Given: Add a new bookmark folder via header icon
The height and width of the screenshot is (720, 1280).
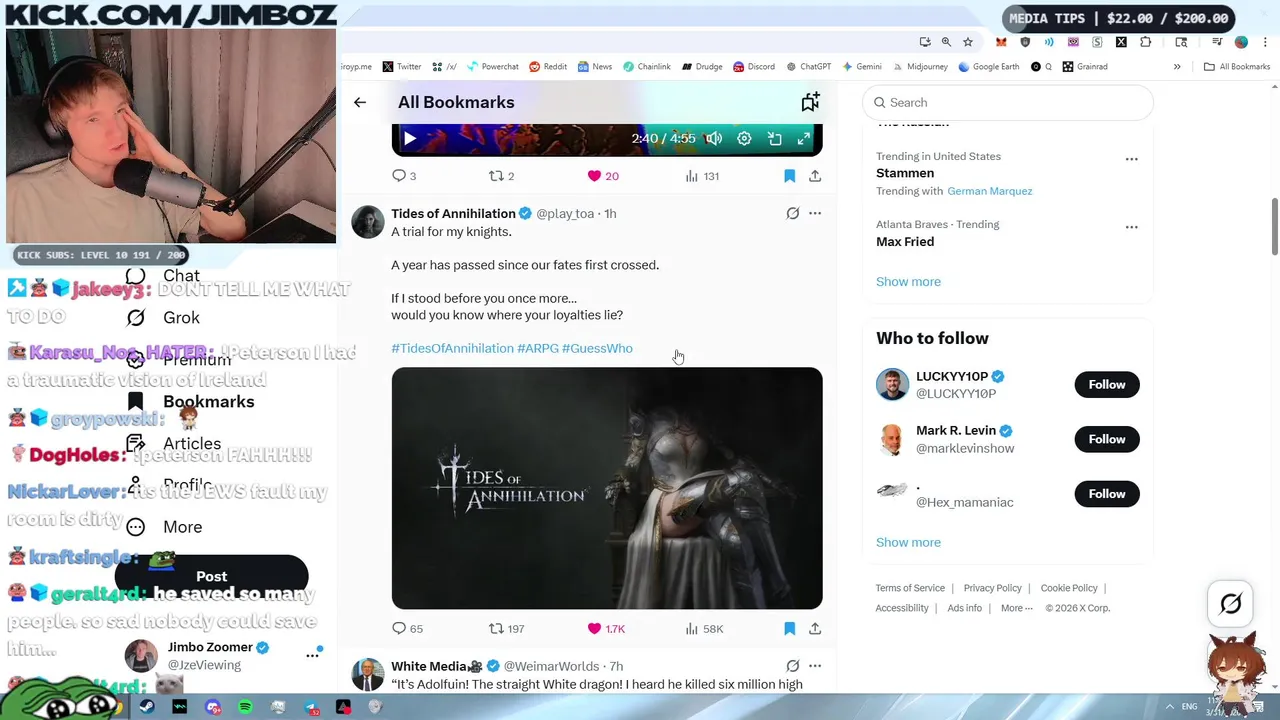Looking at the screenshot, I should tap(810, 102).
